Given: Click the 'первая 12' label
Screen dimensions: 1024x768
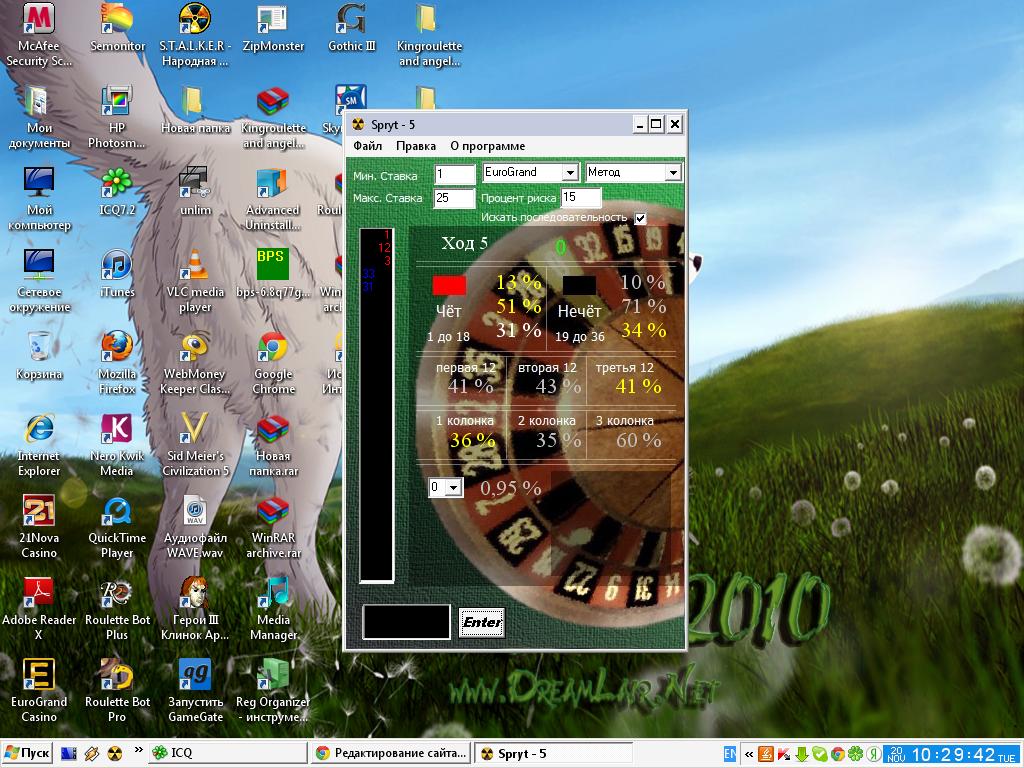Looking at the screenshot, I should [x=466, y=368].
